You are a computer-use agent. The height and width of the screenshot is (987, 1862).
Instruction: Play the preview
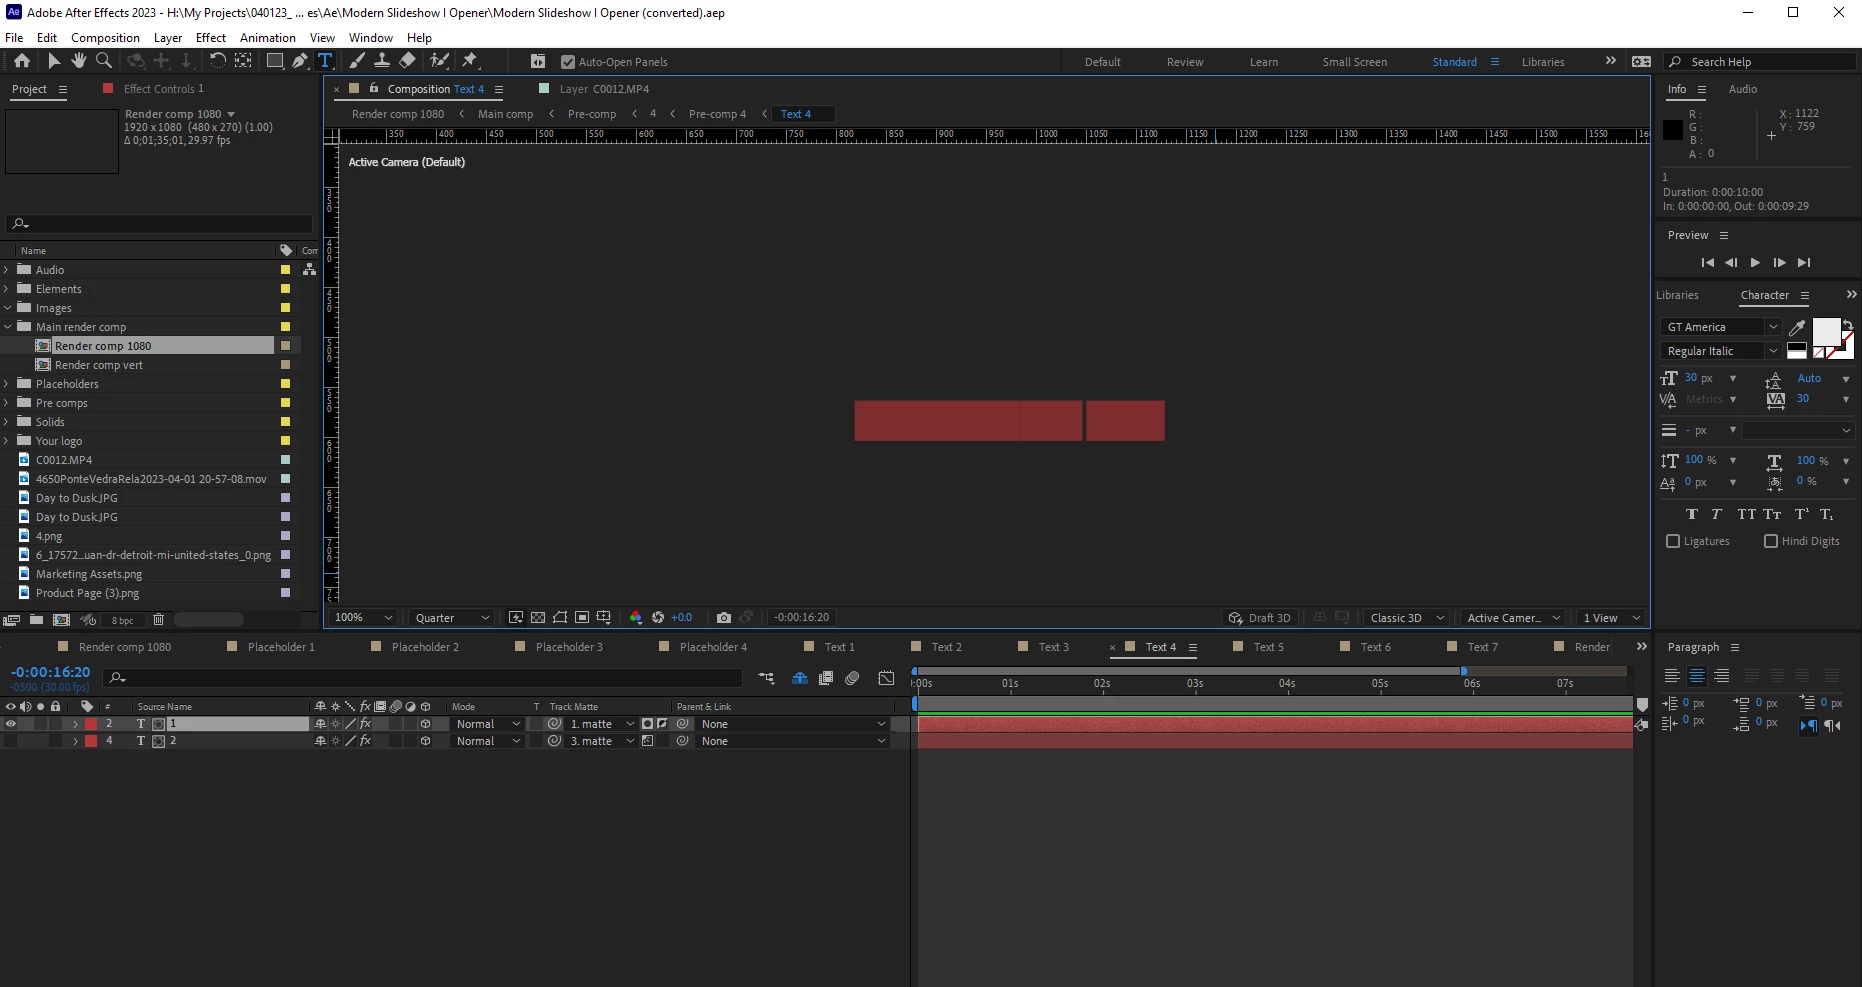[1755, 263]
